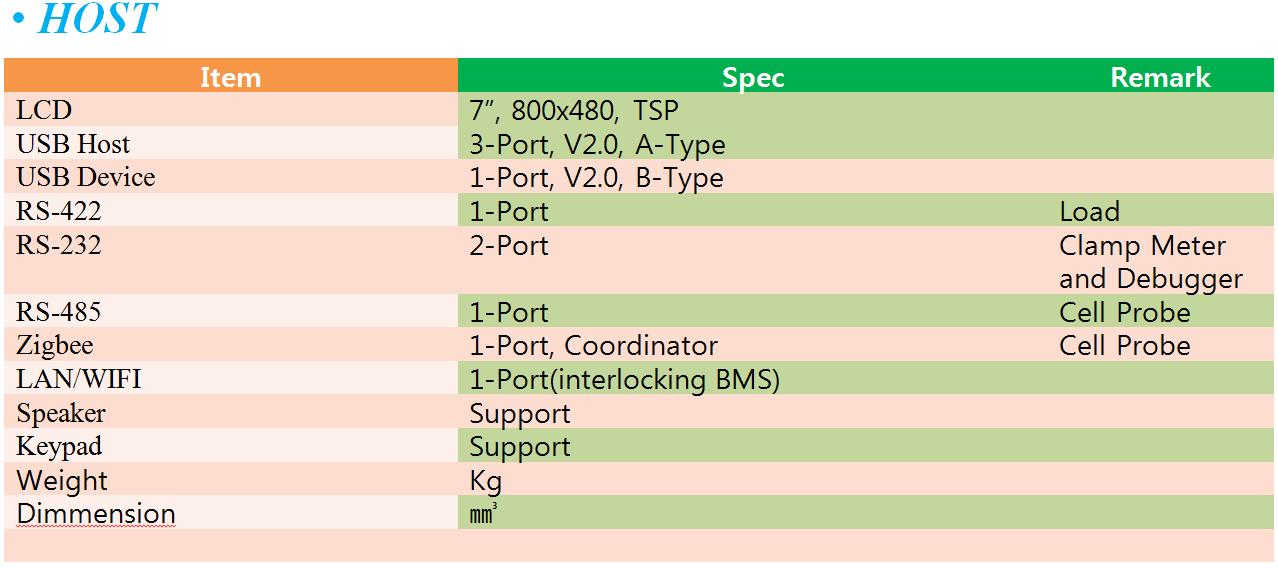Select the Clamp Meter and Debugger remark
The width and height of the screenshot is (1278, 568).
(1151, 261)
